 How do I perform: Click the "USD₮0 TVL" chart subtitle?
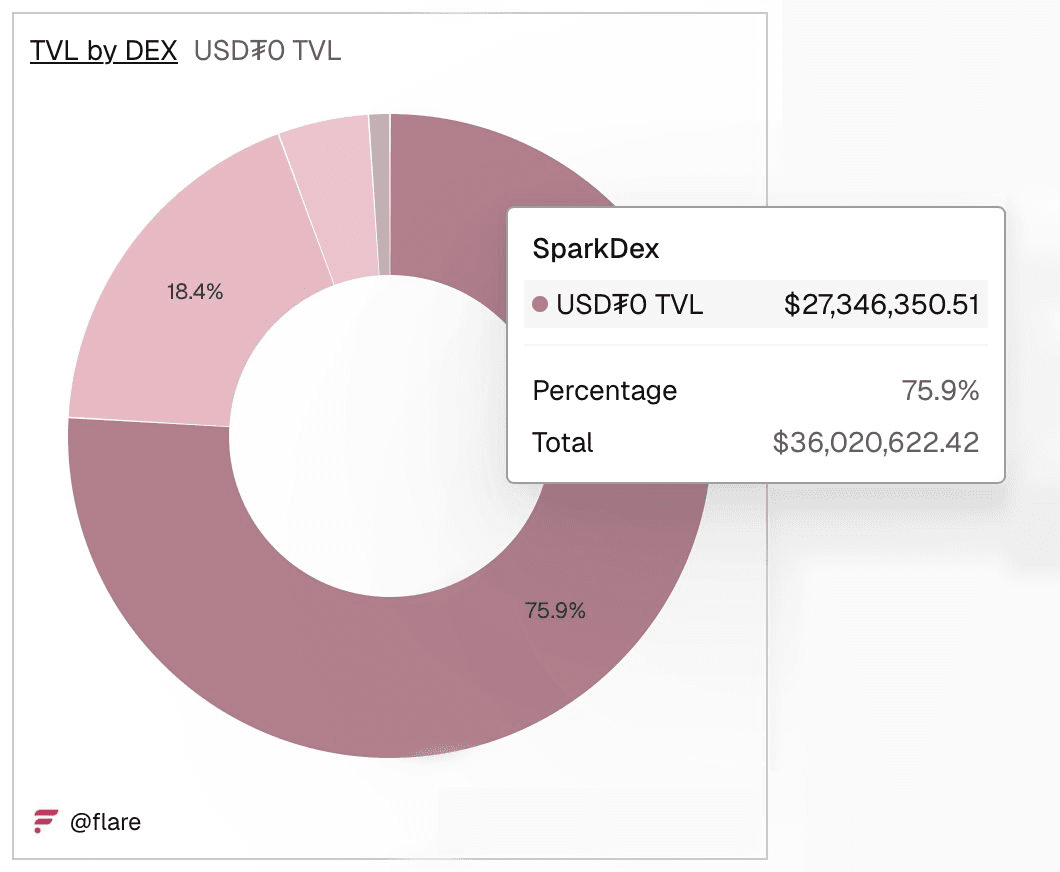pyautogui.click(x=267, y=50)
